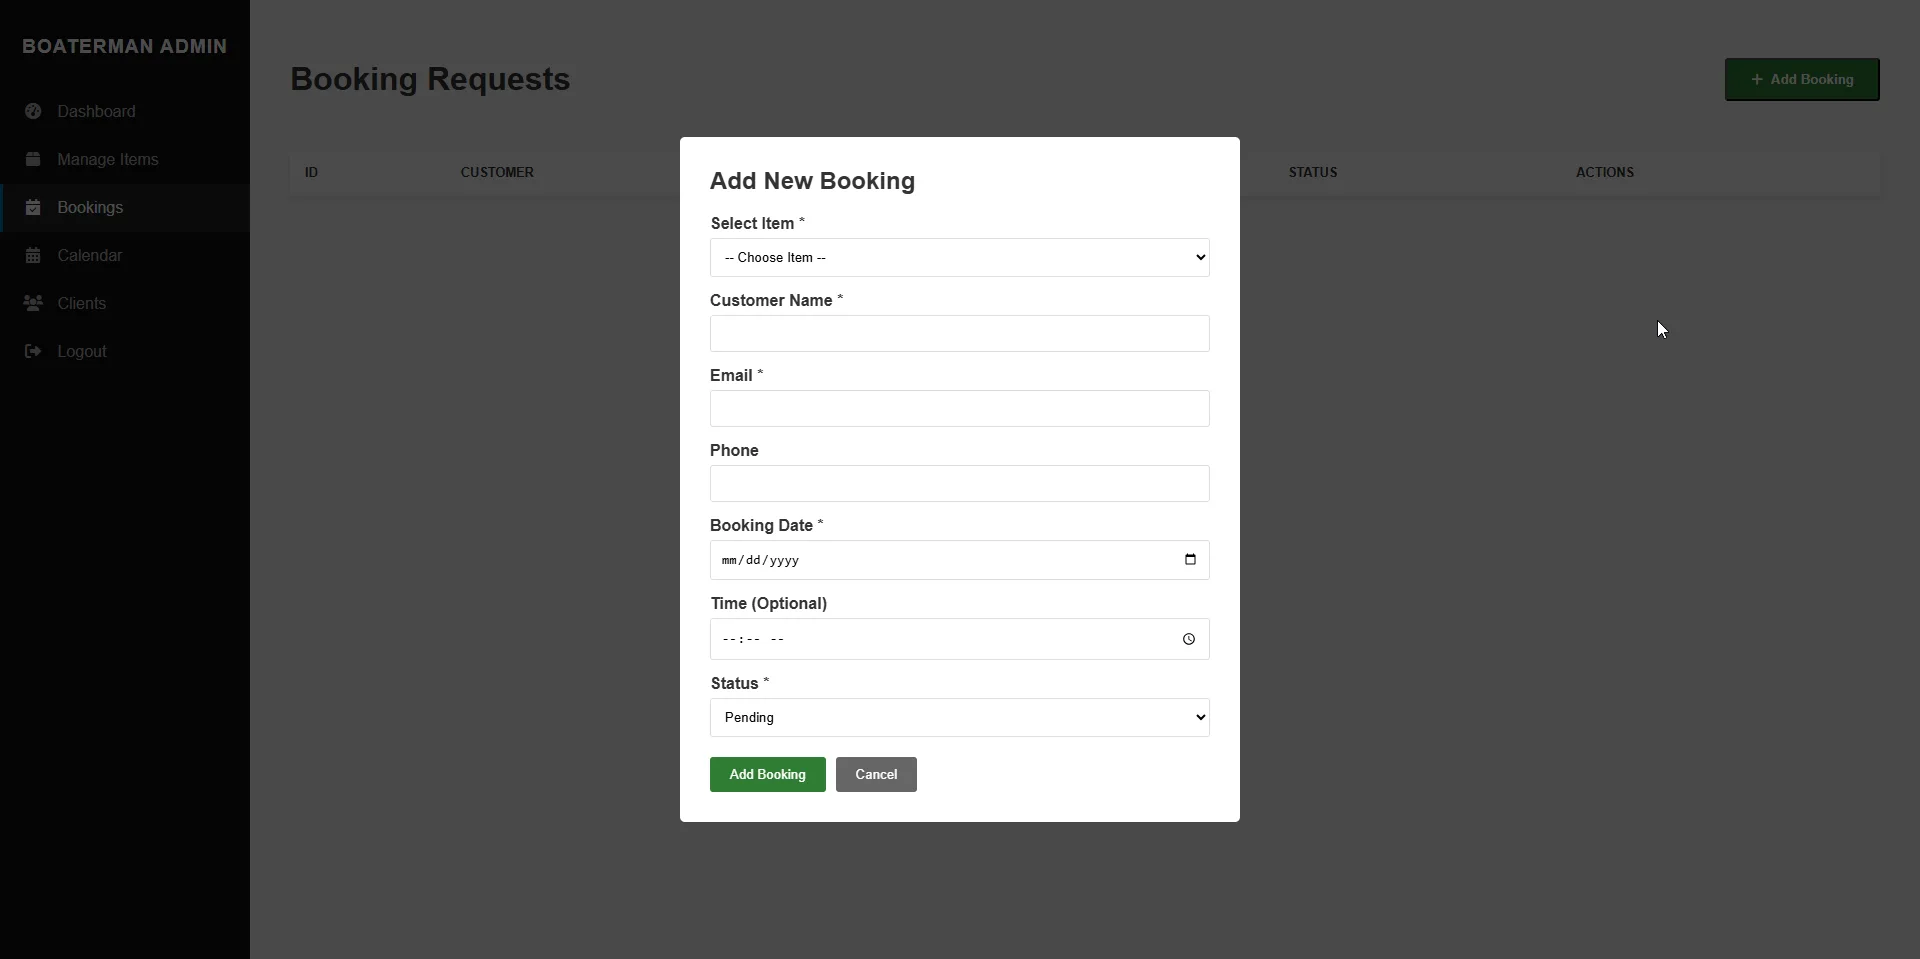Click the Manage Items box icon
1920x959 pixels.
[33, 159]
